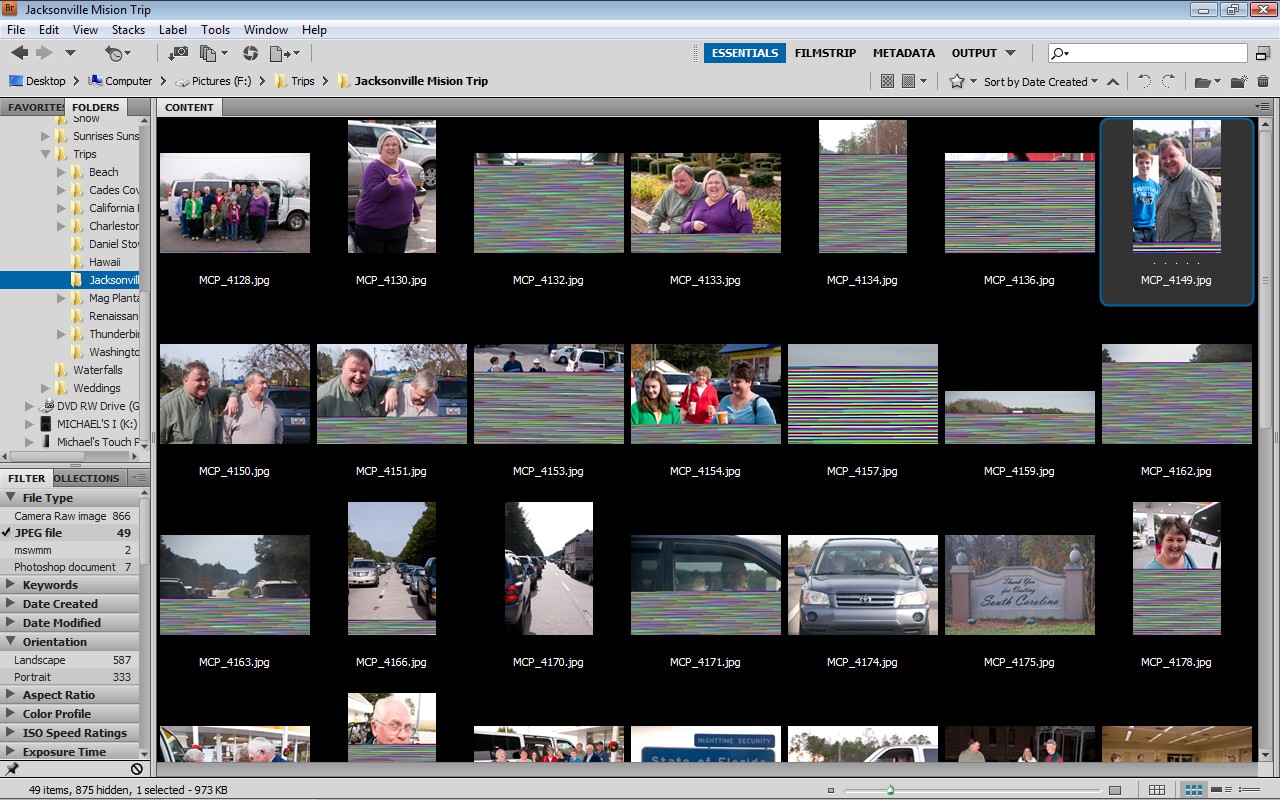The height and width of the screenshot is (800, 1280).
Task: Switch to the FILMSTRIP workspace
Action: pyautogui.click(x=825, y=53)
